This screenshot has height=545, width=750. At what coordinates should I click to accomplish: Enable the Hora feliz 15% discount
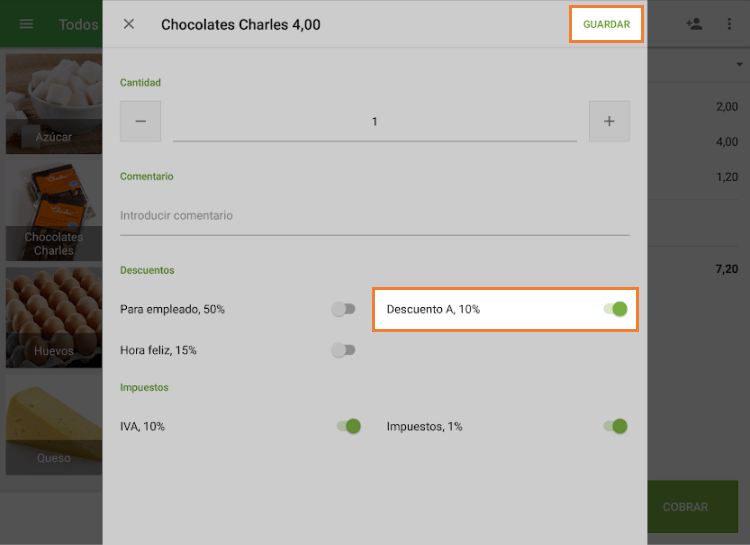click(x=343, y=350)
